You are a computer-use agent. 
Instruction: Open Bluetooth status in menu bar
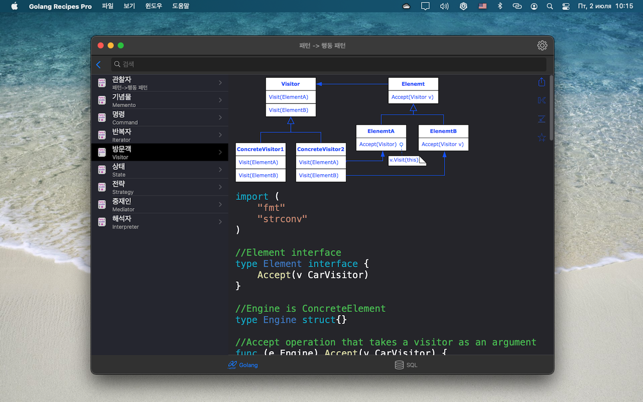[500, 6]
